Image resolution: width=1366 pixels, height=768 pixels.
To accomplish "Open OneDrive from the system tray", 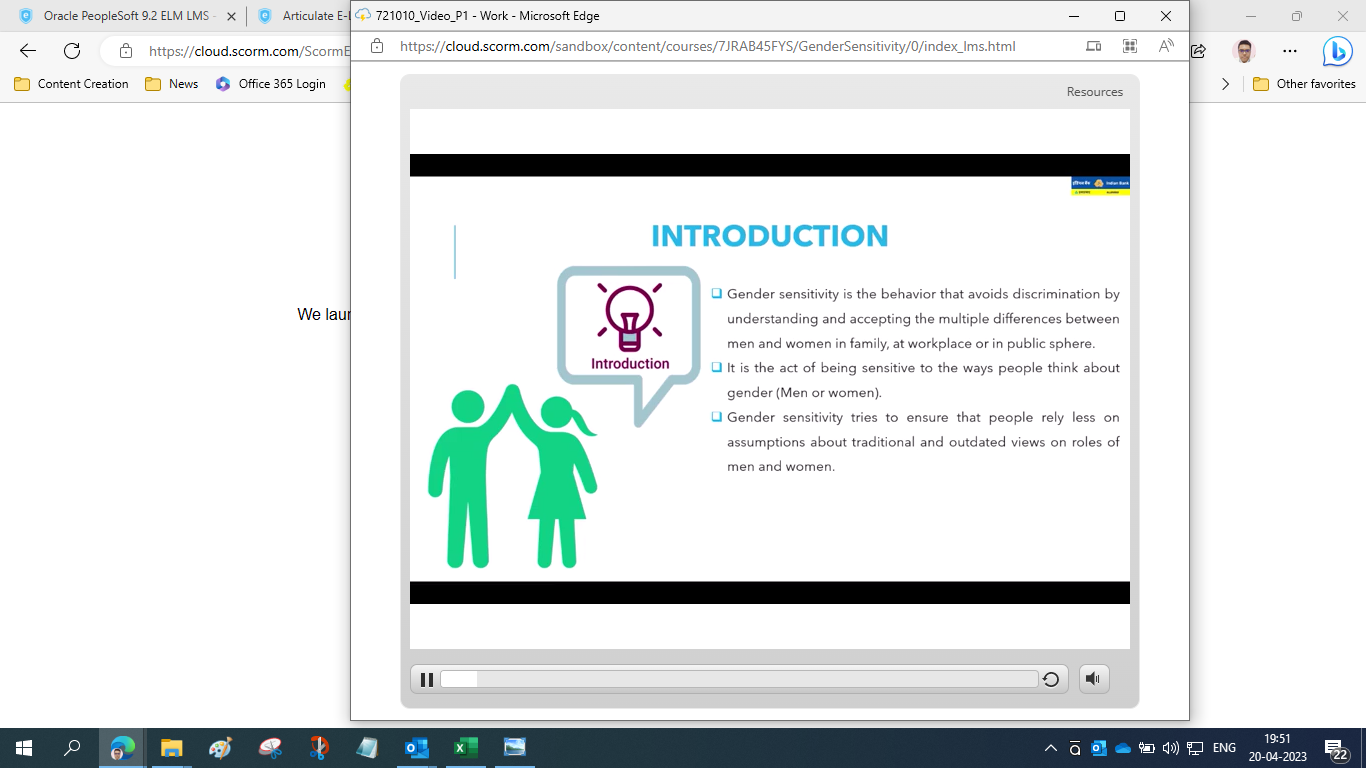I will coord(1123,748).
